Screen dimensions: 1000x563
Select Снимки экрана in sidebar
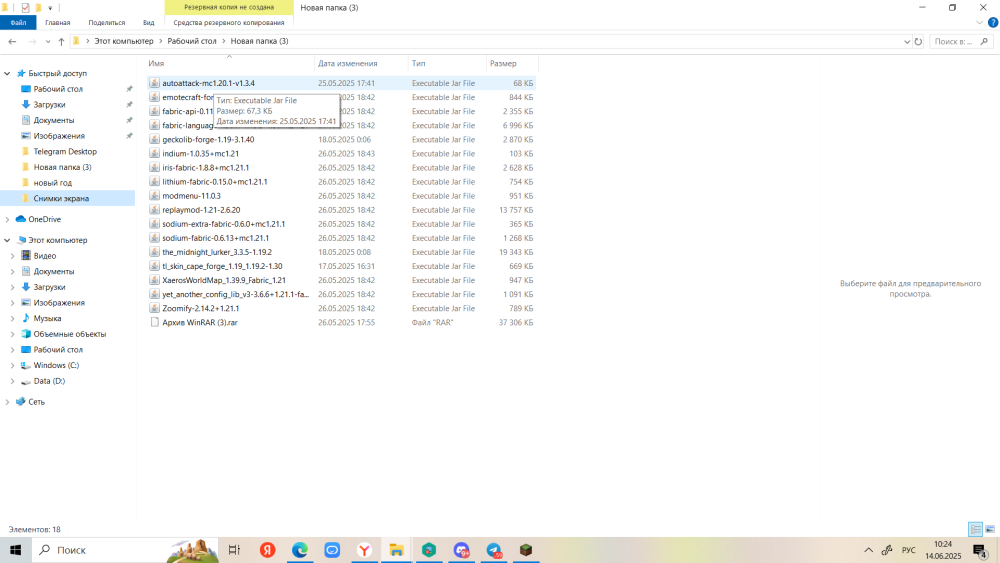pos(61,198)
